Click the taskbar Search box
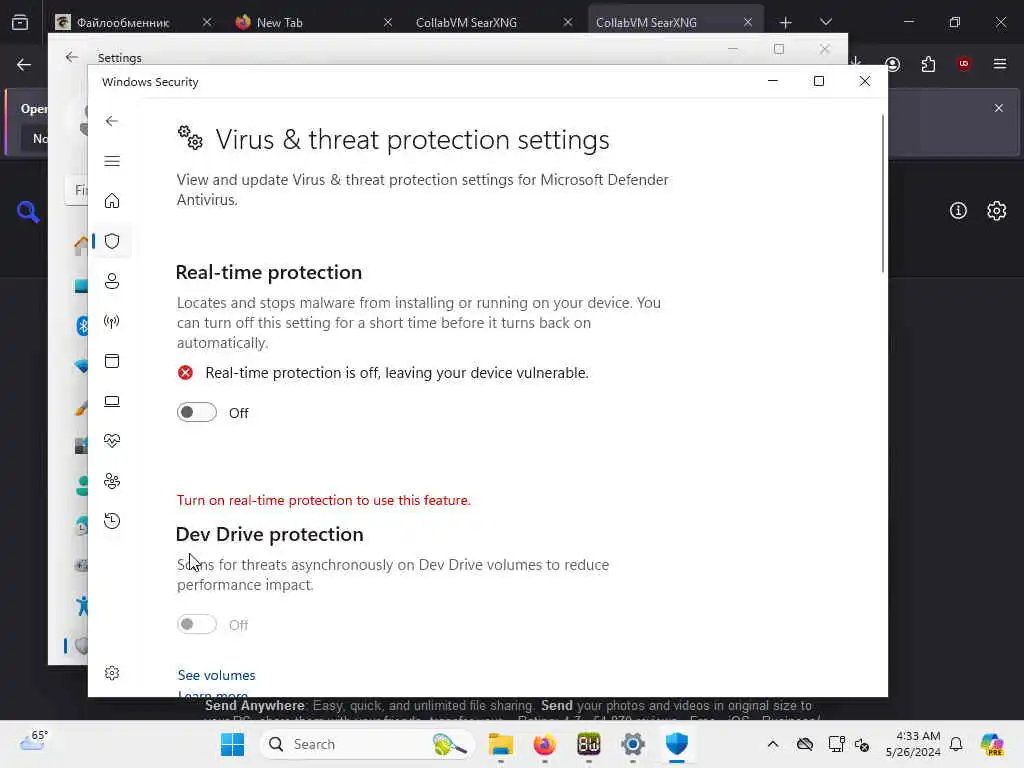Viewport: 1024px width, 768px height. pyautogui.click(x=366, y=744)
